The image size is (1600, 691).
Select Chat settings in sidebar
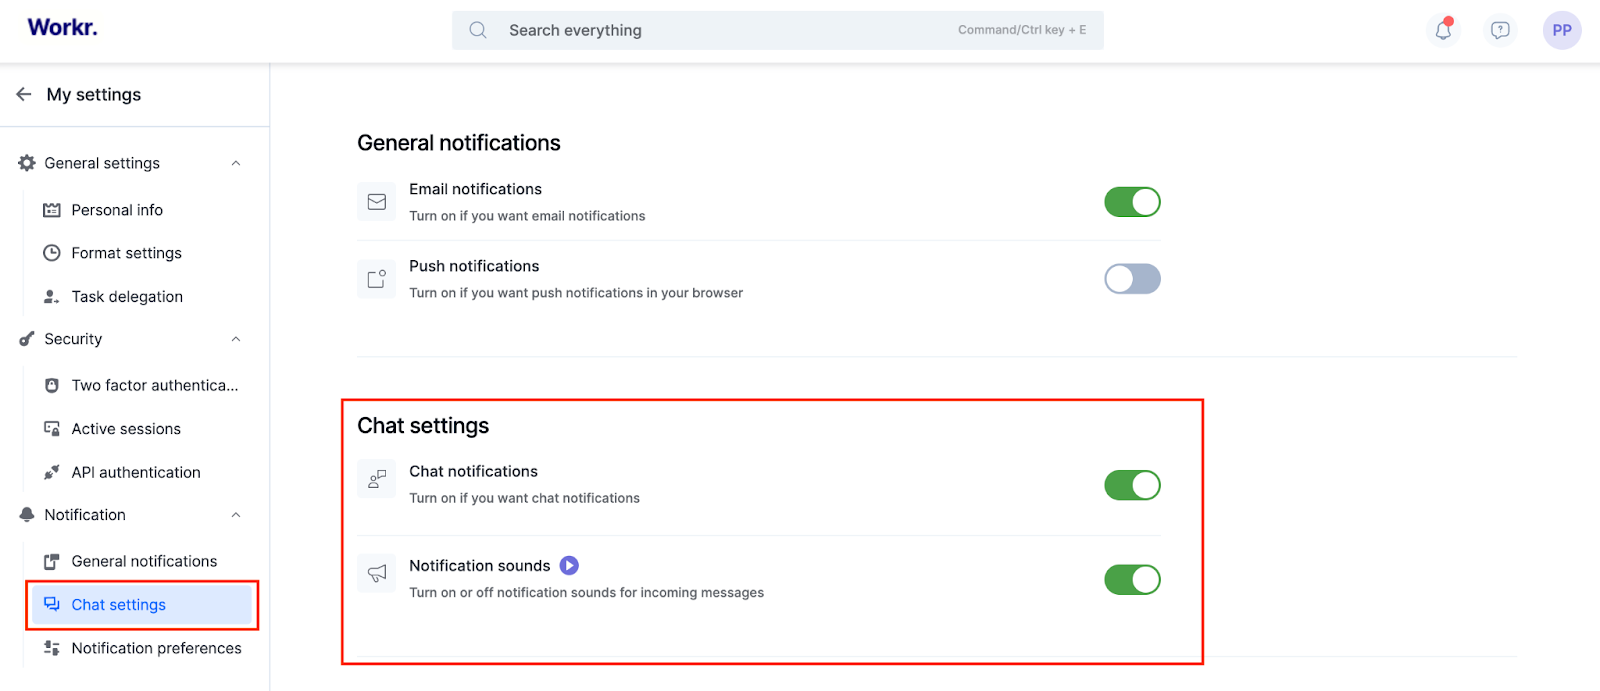tap(142, 605)
